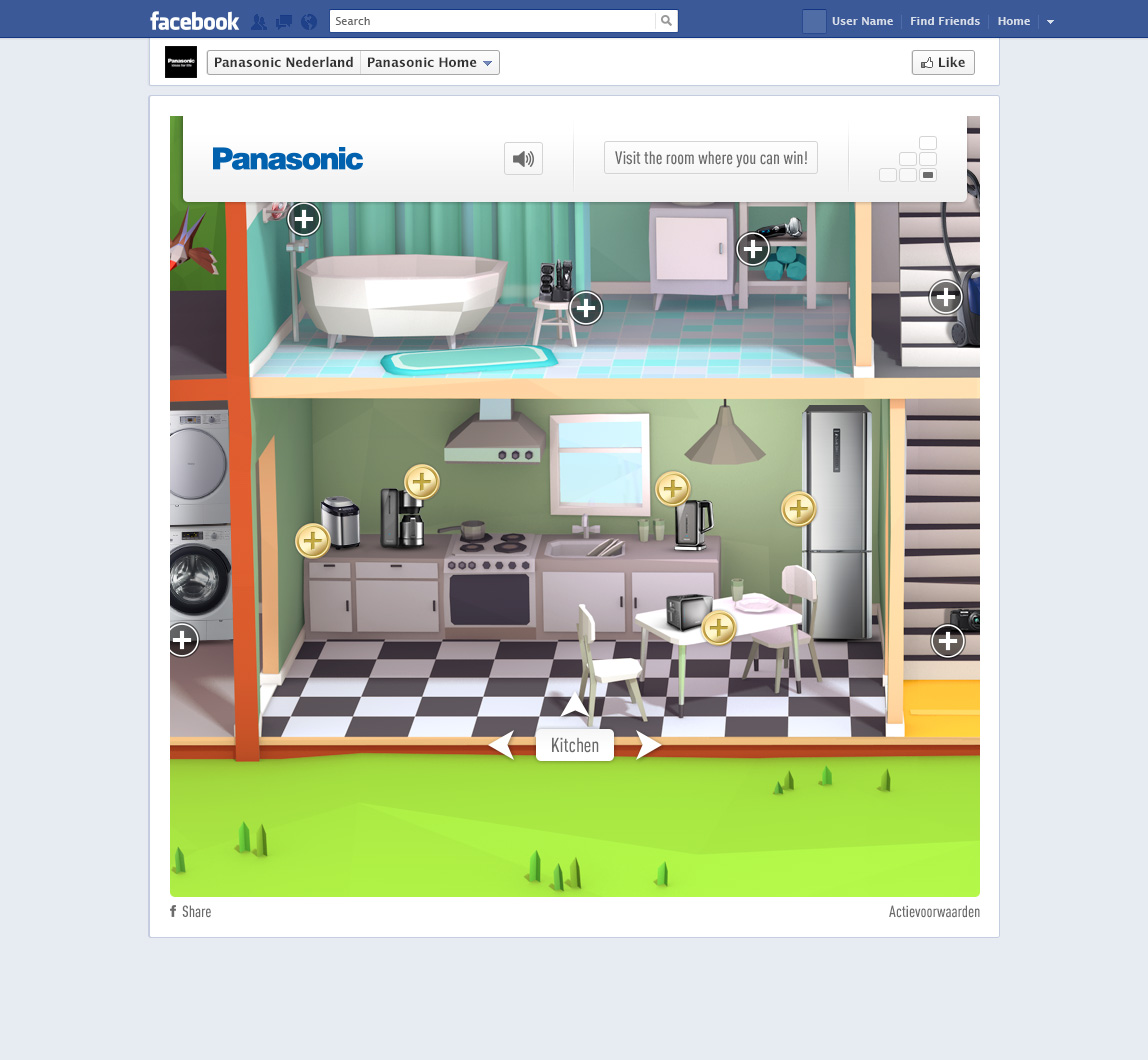Viewport: 1148px width, 1060px height.
Task: Navigate to room on the right arrow
Action: click(648, 745)
